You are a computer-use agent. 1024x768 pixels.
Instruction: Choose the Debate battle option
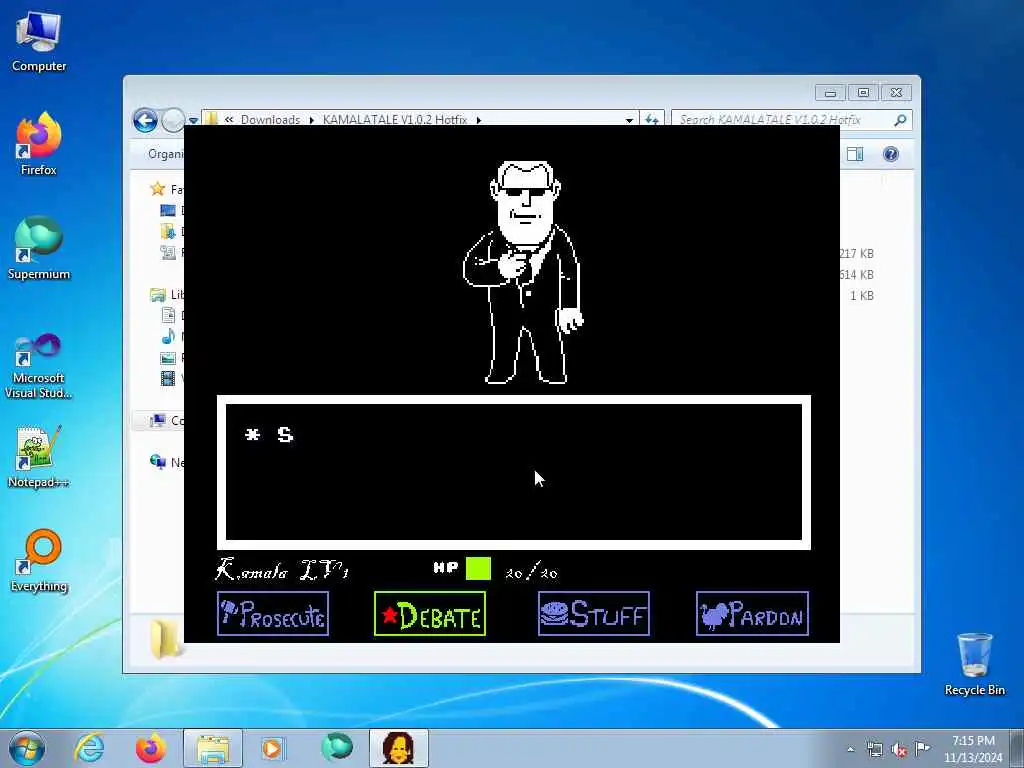coord(430,613)
